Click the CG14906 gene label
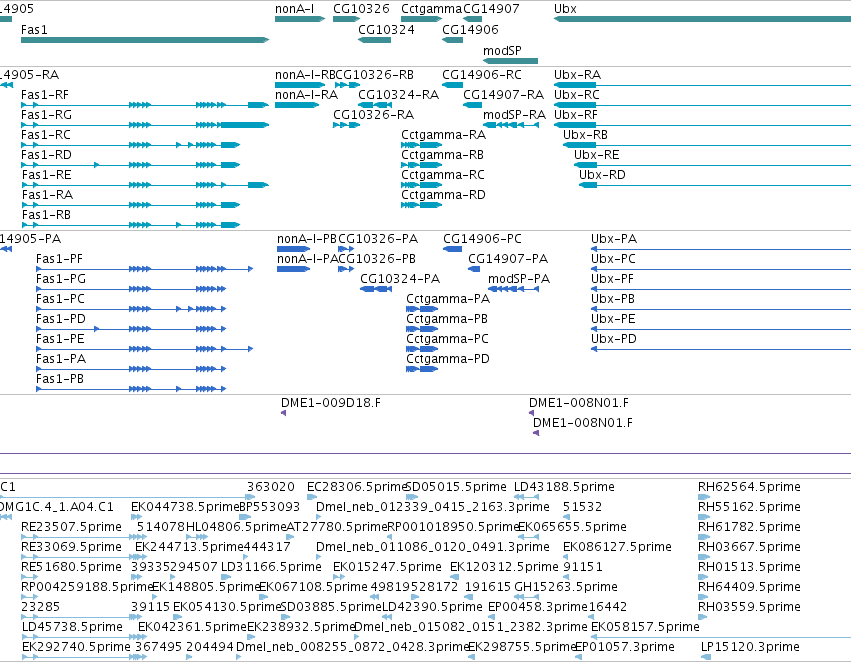The width and height of the screenshot is (851, 662). [470, 29]
